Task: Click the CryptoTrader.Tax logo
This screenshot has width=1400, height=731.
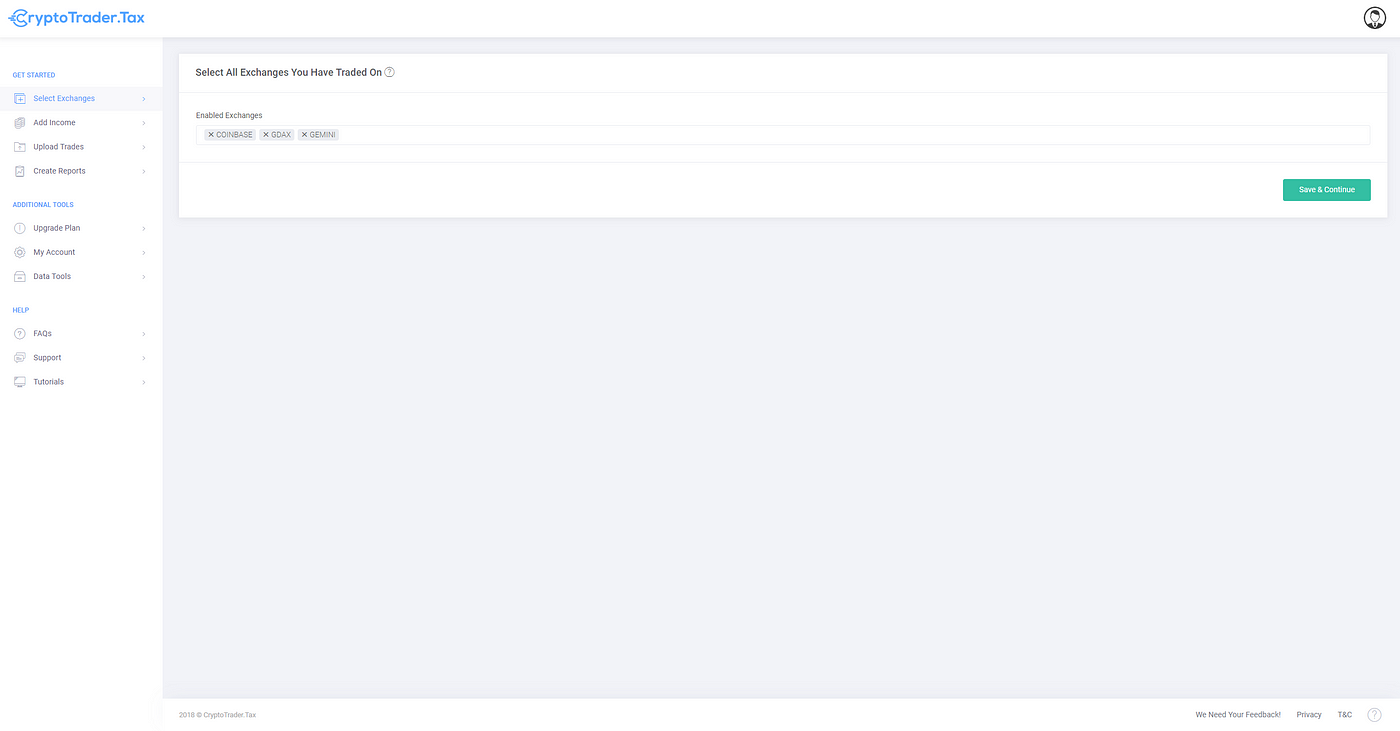Action: [x=76, y=18]
